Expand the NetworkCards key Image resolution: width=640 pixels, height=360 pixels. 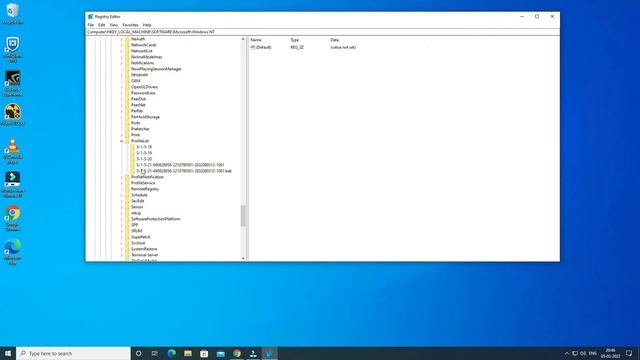click(x=122, y=45)
